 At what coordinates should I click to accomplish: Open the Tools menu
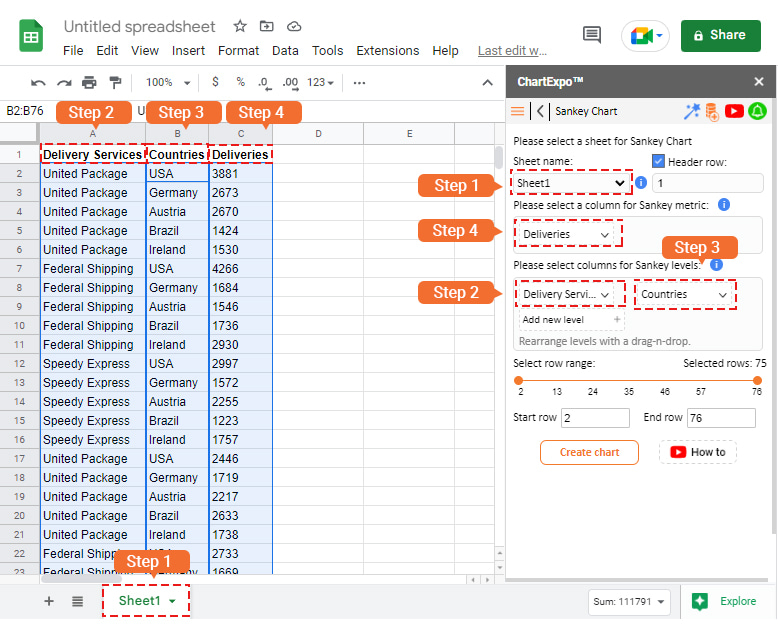click(327, 51)
